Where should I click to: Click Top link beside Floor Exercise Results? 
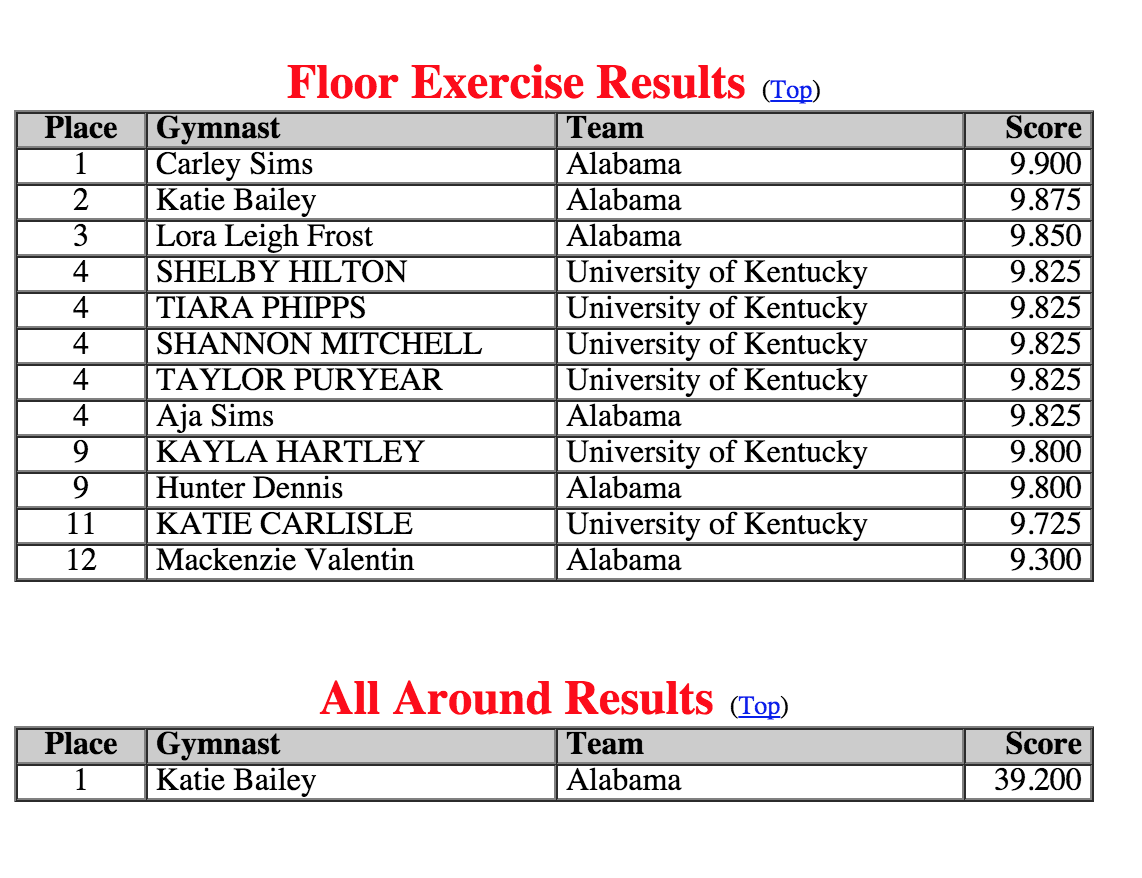click(x=791, y=90)
